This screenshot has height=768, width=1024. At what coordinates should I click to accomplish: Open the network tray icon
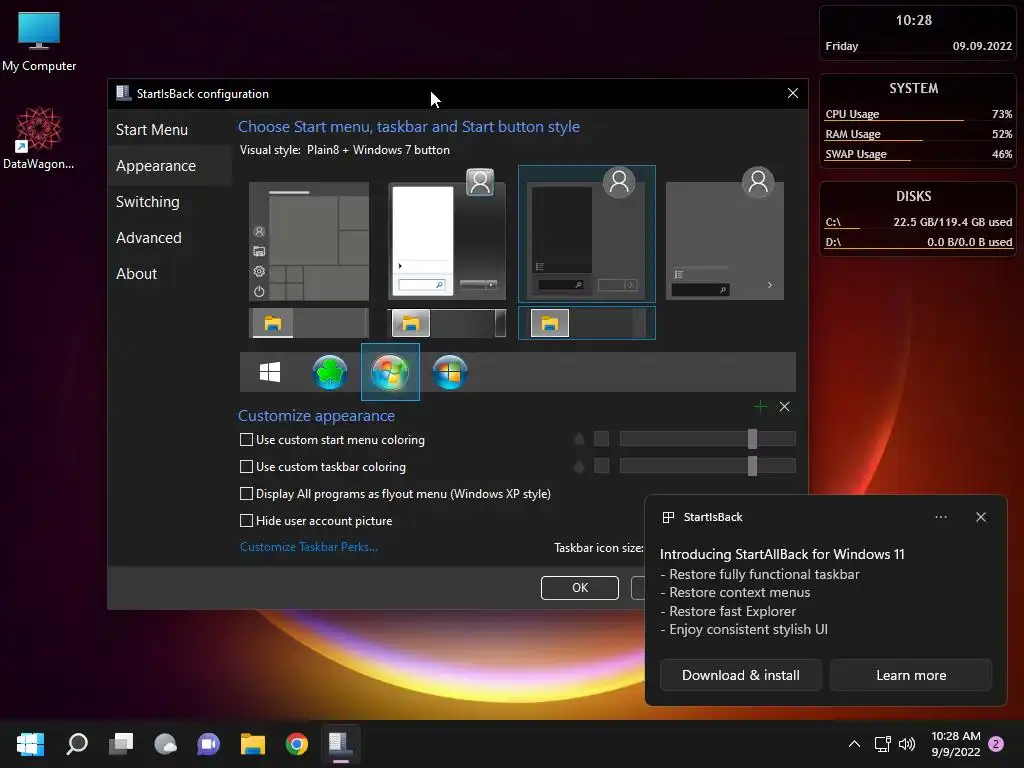882,744
